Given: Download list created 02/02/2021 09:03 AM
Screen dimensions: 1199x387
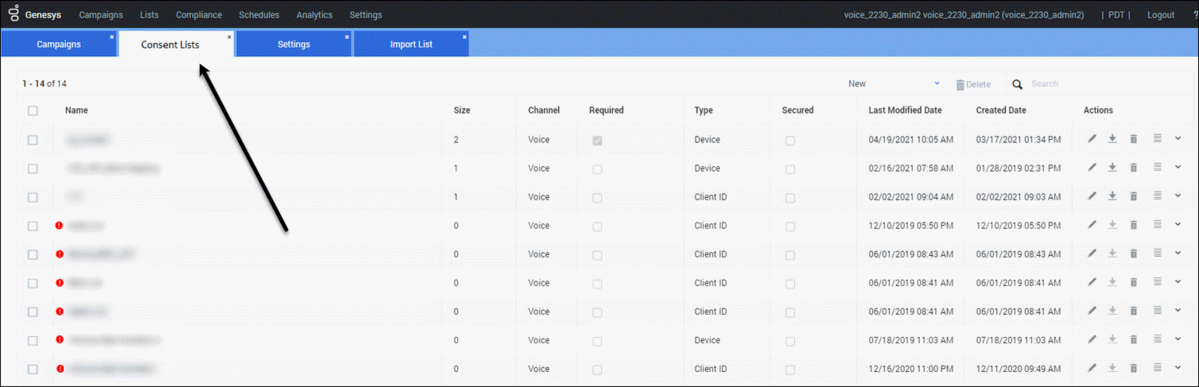Looking at the screenshot, I should 1113,197.
